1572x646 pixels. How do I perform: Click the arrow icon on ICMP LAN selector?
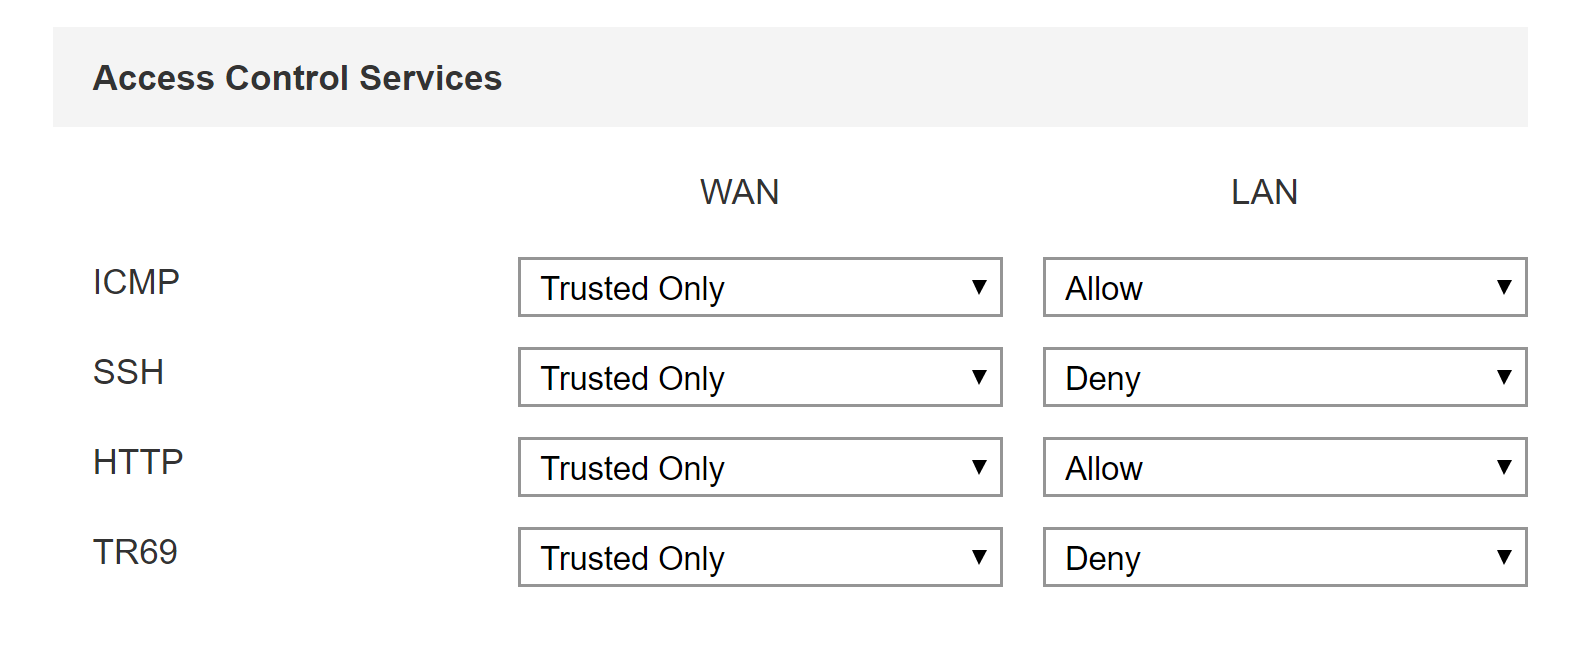[1504, 288]
